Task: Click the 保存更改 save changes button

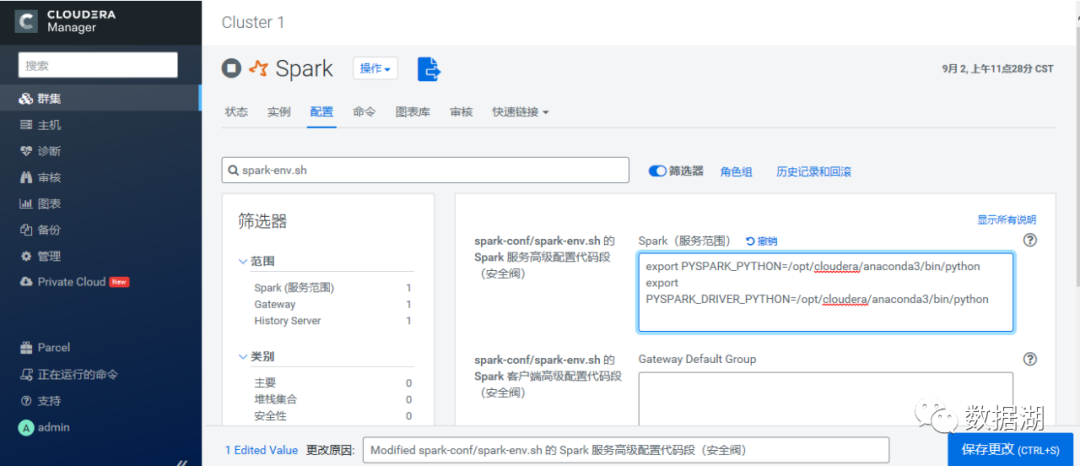Action: point(1010,449)
